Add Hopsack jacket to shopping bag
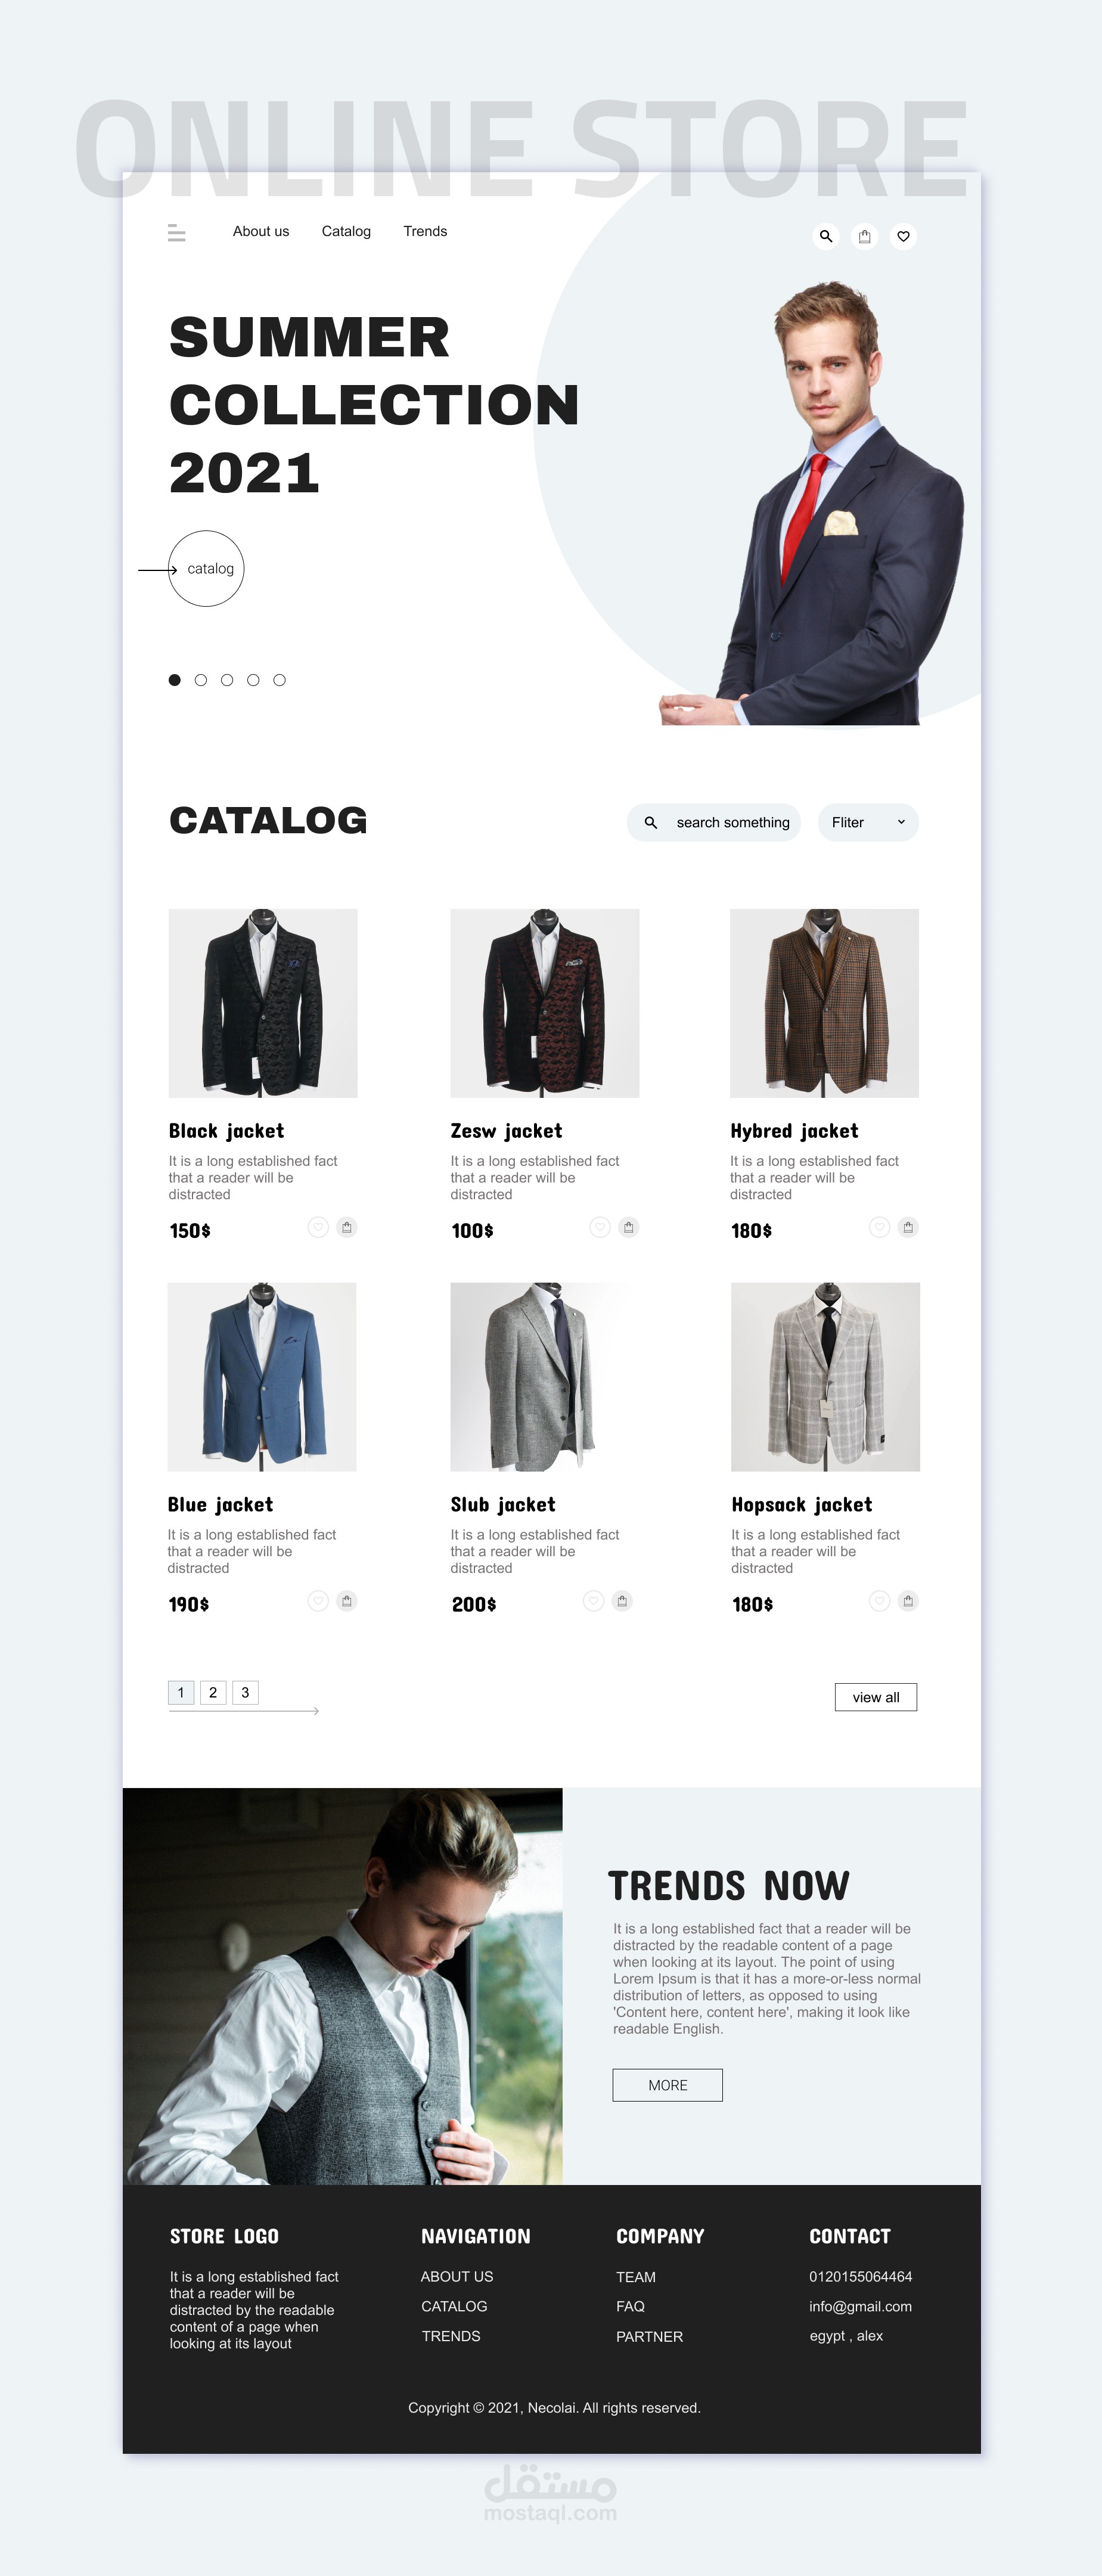 (908, 1601)
